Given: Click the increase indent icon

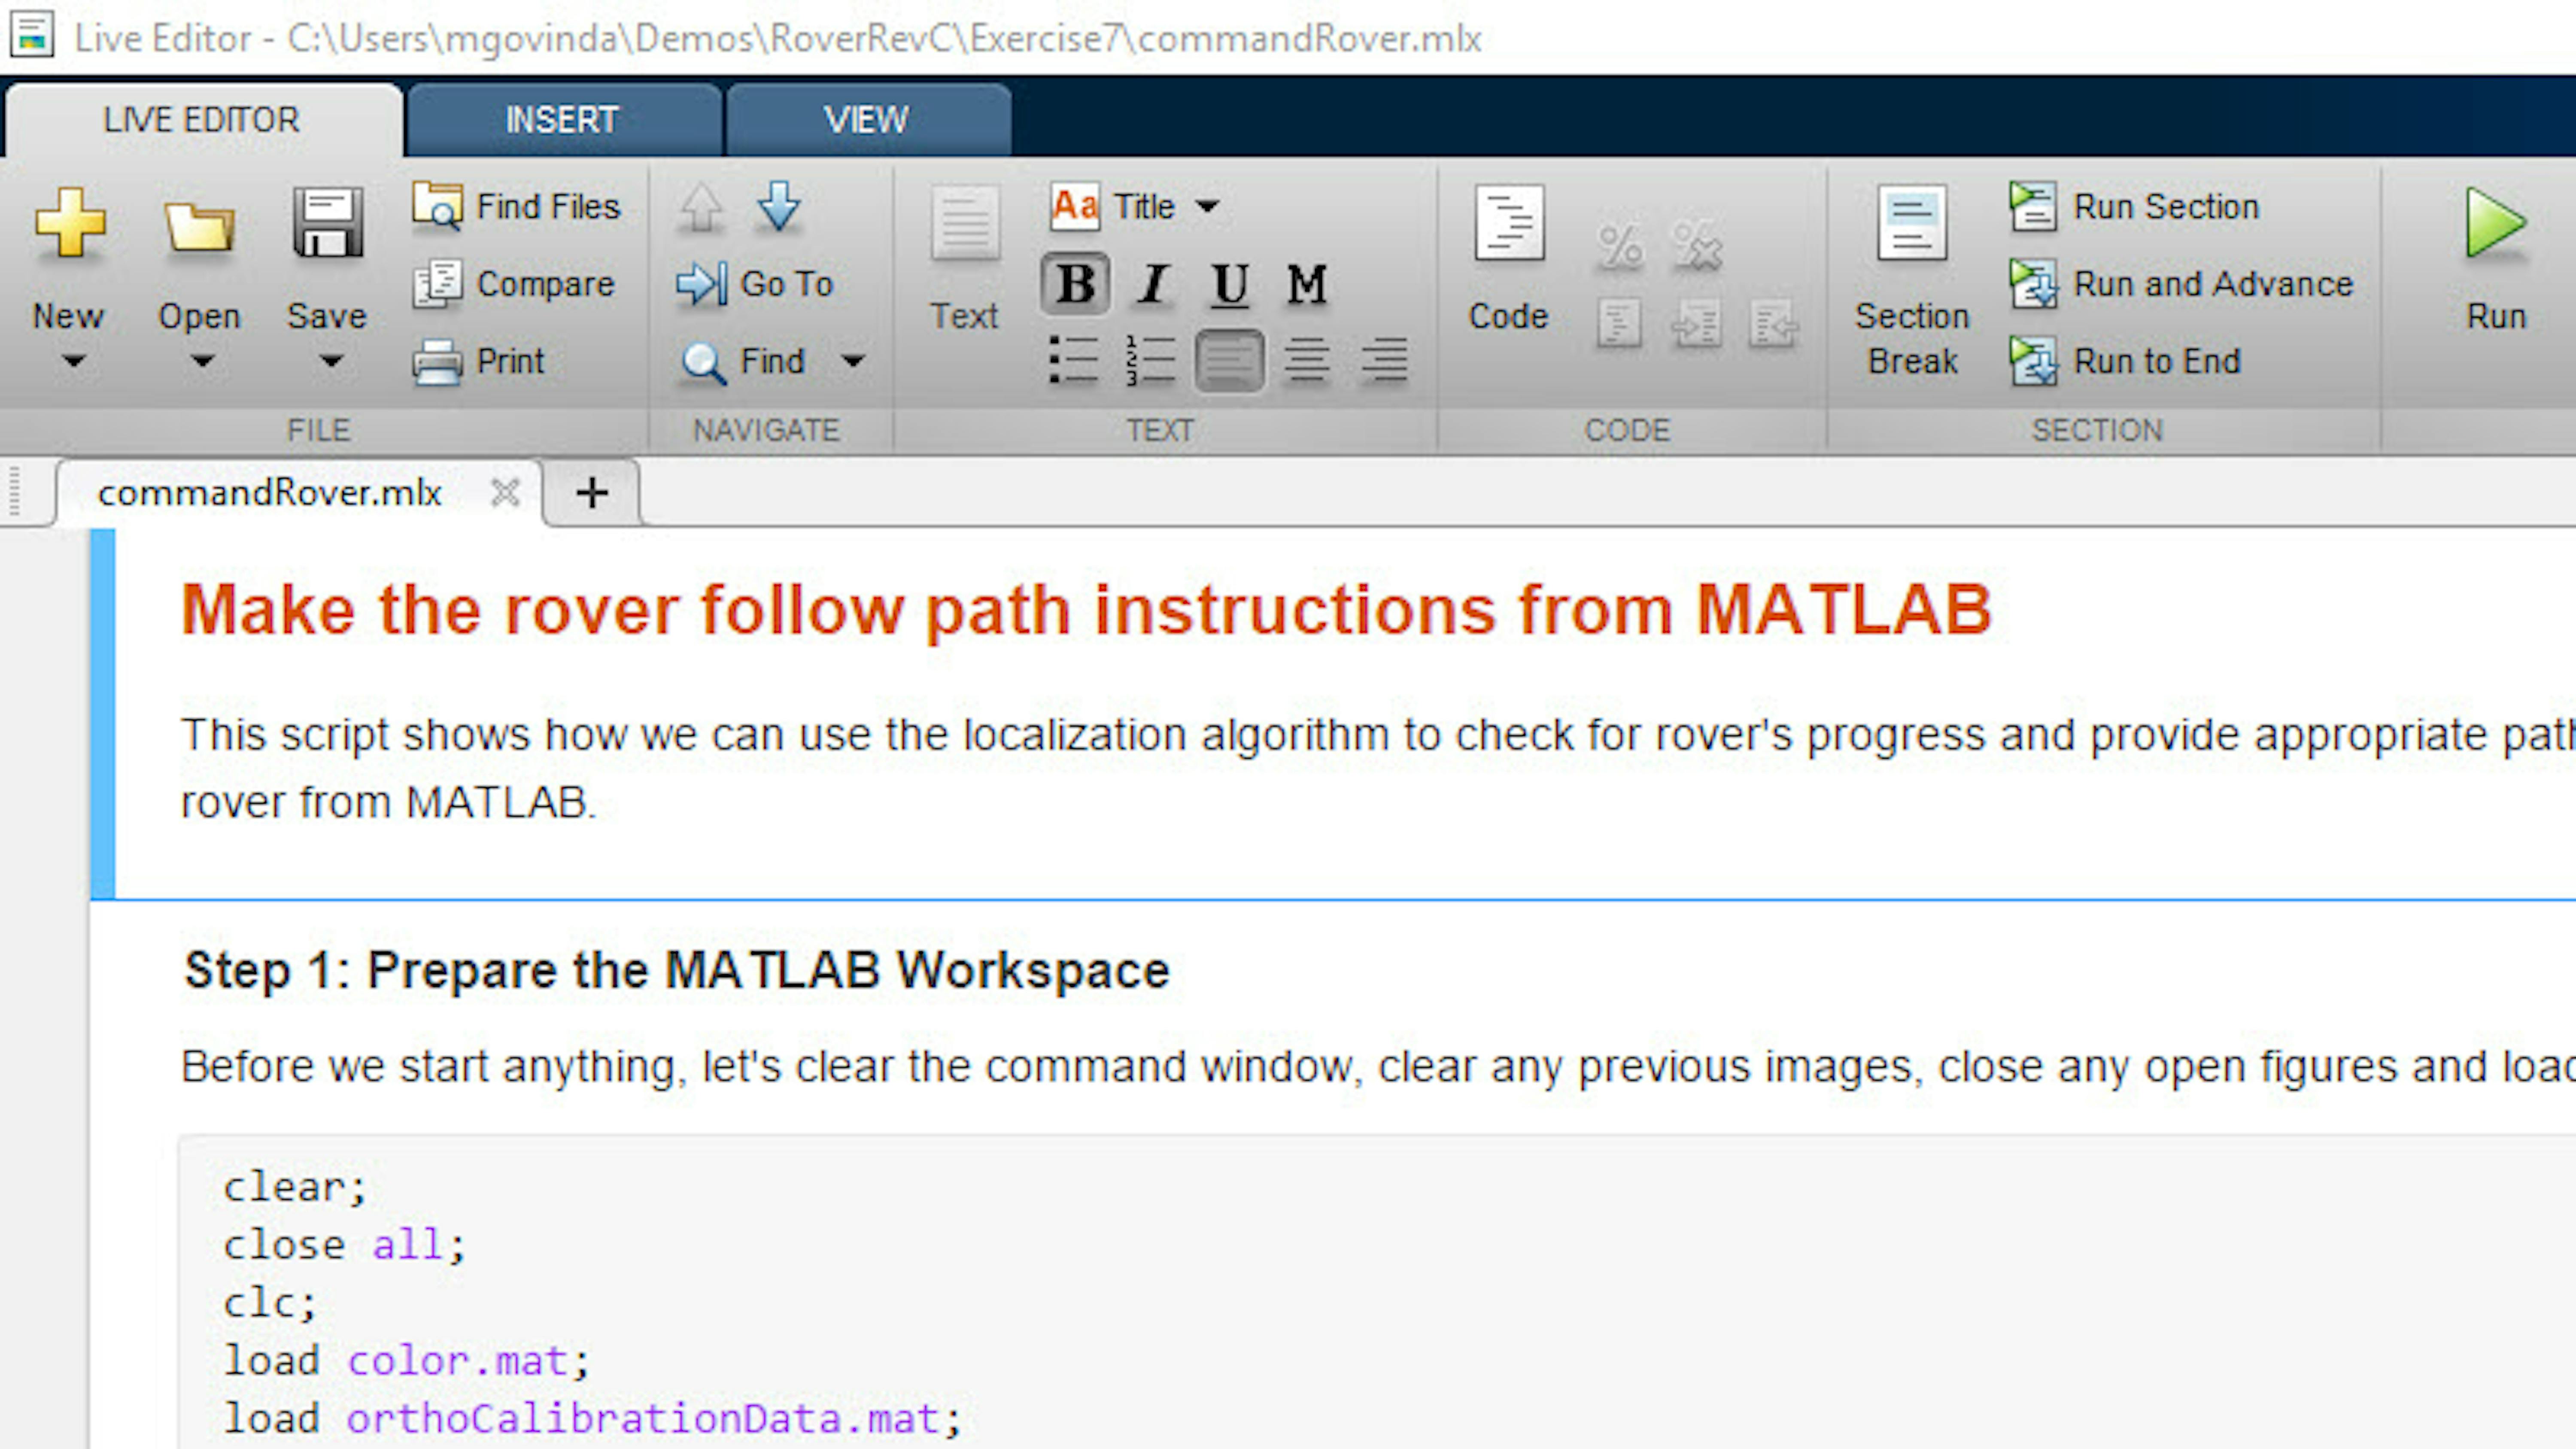Looking at the screenshot, I should [x=1697, y=324].
